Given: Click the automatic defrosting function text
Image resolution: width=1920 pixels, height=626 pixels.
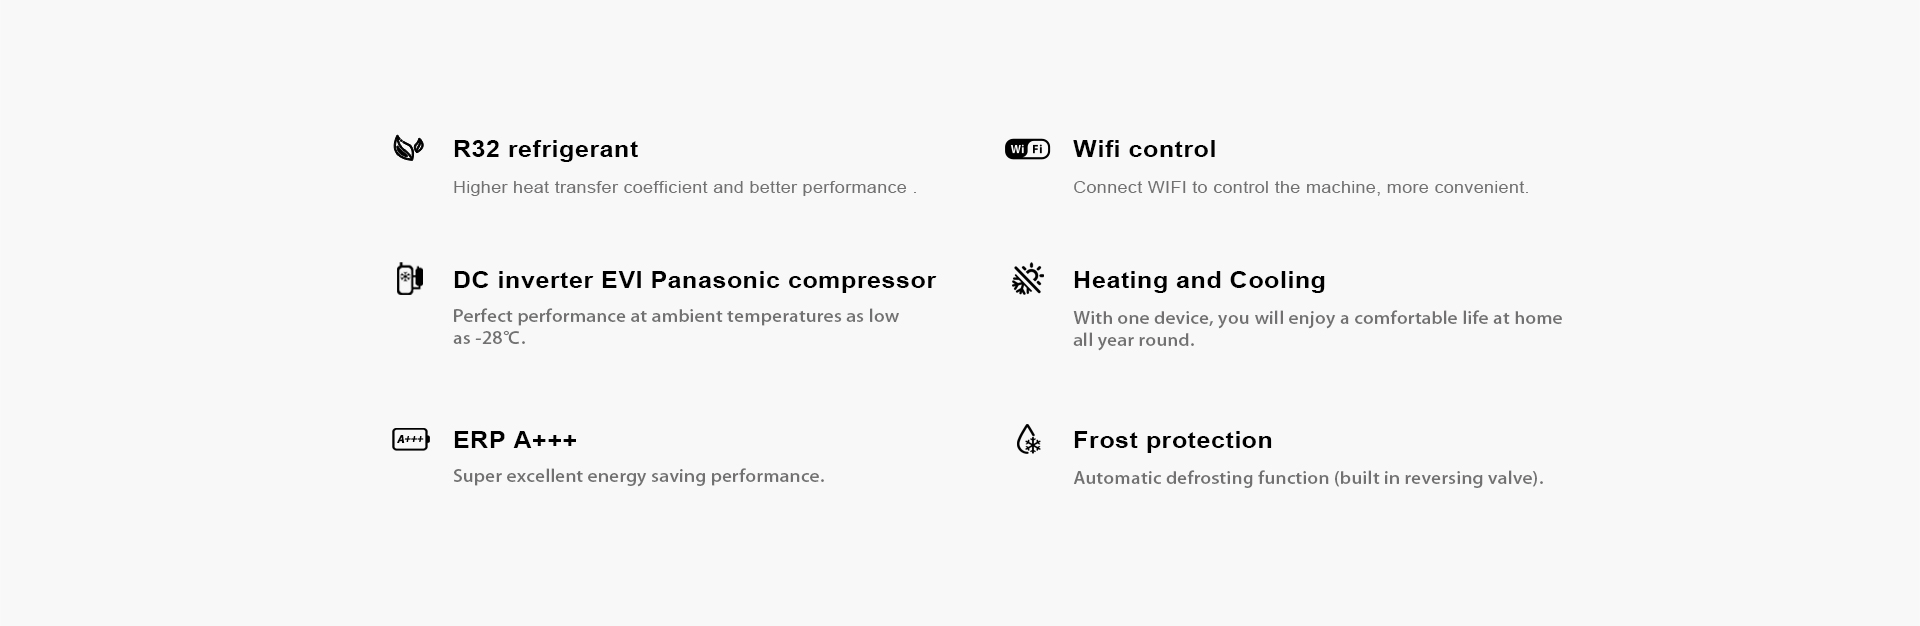Looking at the screenshot, I should point(1308,478).
